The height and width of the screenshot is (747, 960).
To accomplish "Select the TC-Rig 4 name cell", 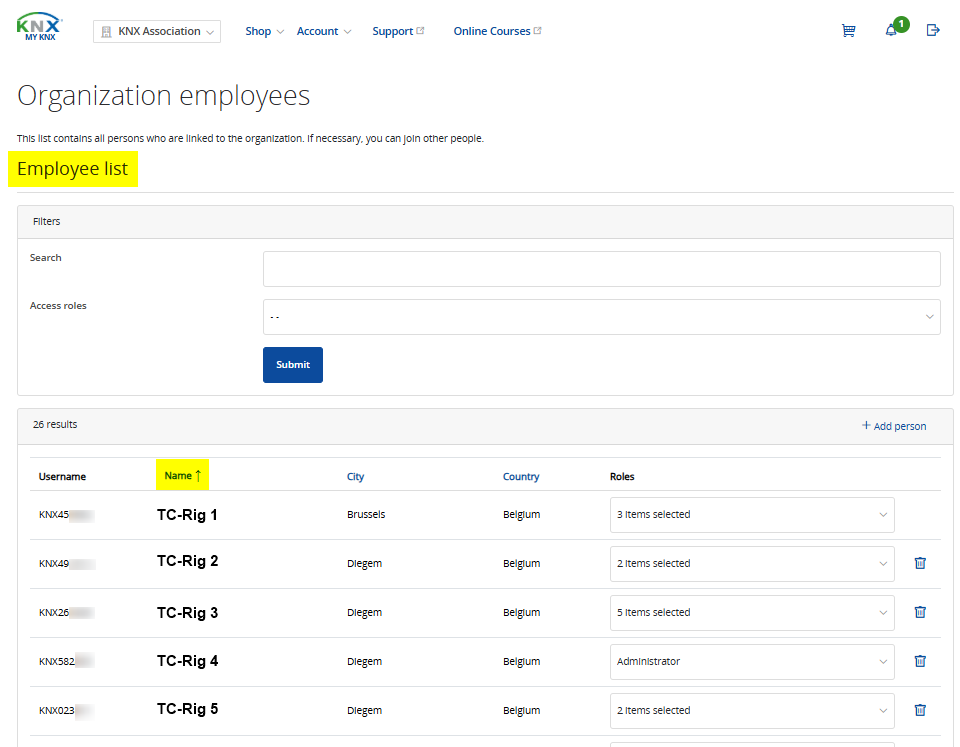I will pos(187,661).
